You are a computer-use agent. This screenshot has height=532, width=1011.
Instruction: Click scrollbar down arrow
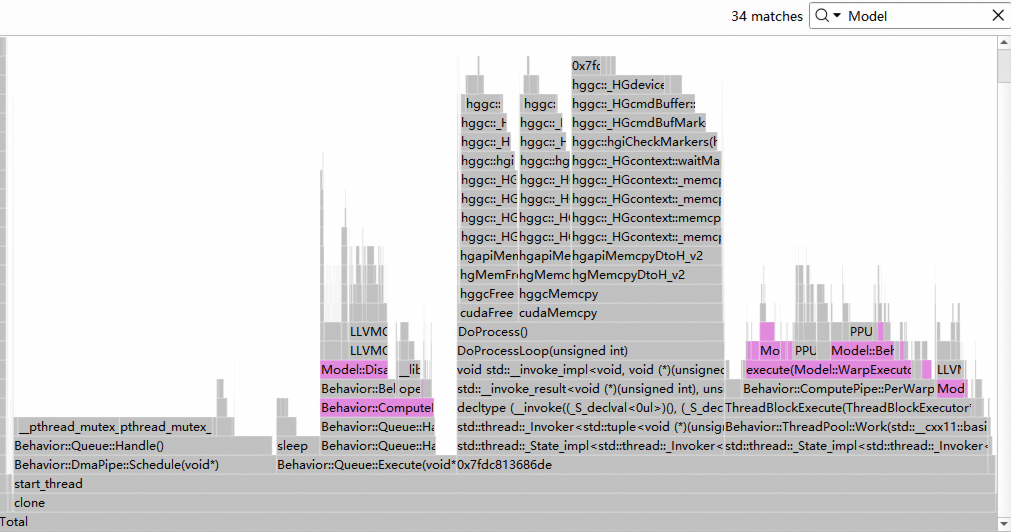[1004, 524]
